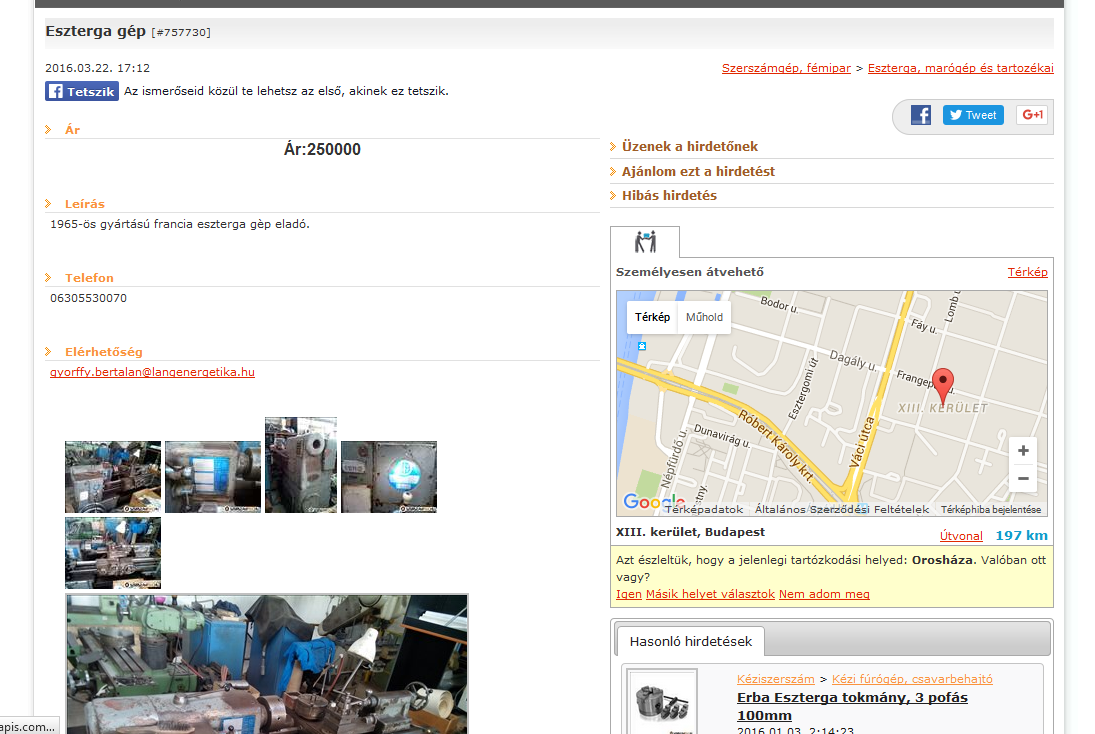Open the advertiser's email address link

pos(152,372)
